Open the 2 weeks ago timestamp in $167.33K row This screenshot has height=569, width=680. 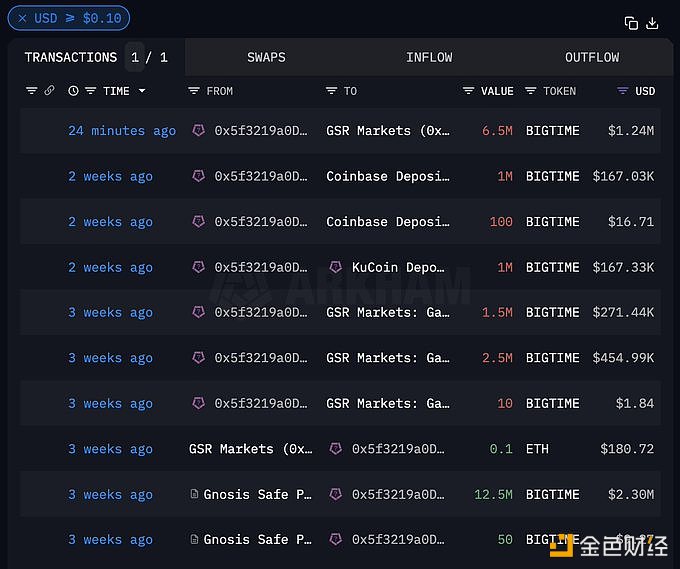point(110,267)
